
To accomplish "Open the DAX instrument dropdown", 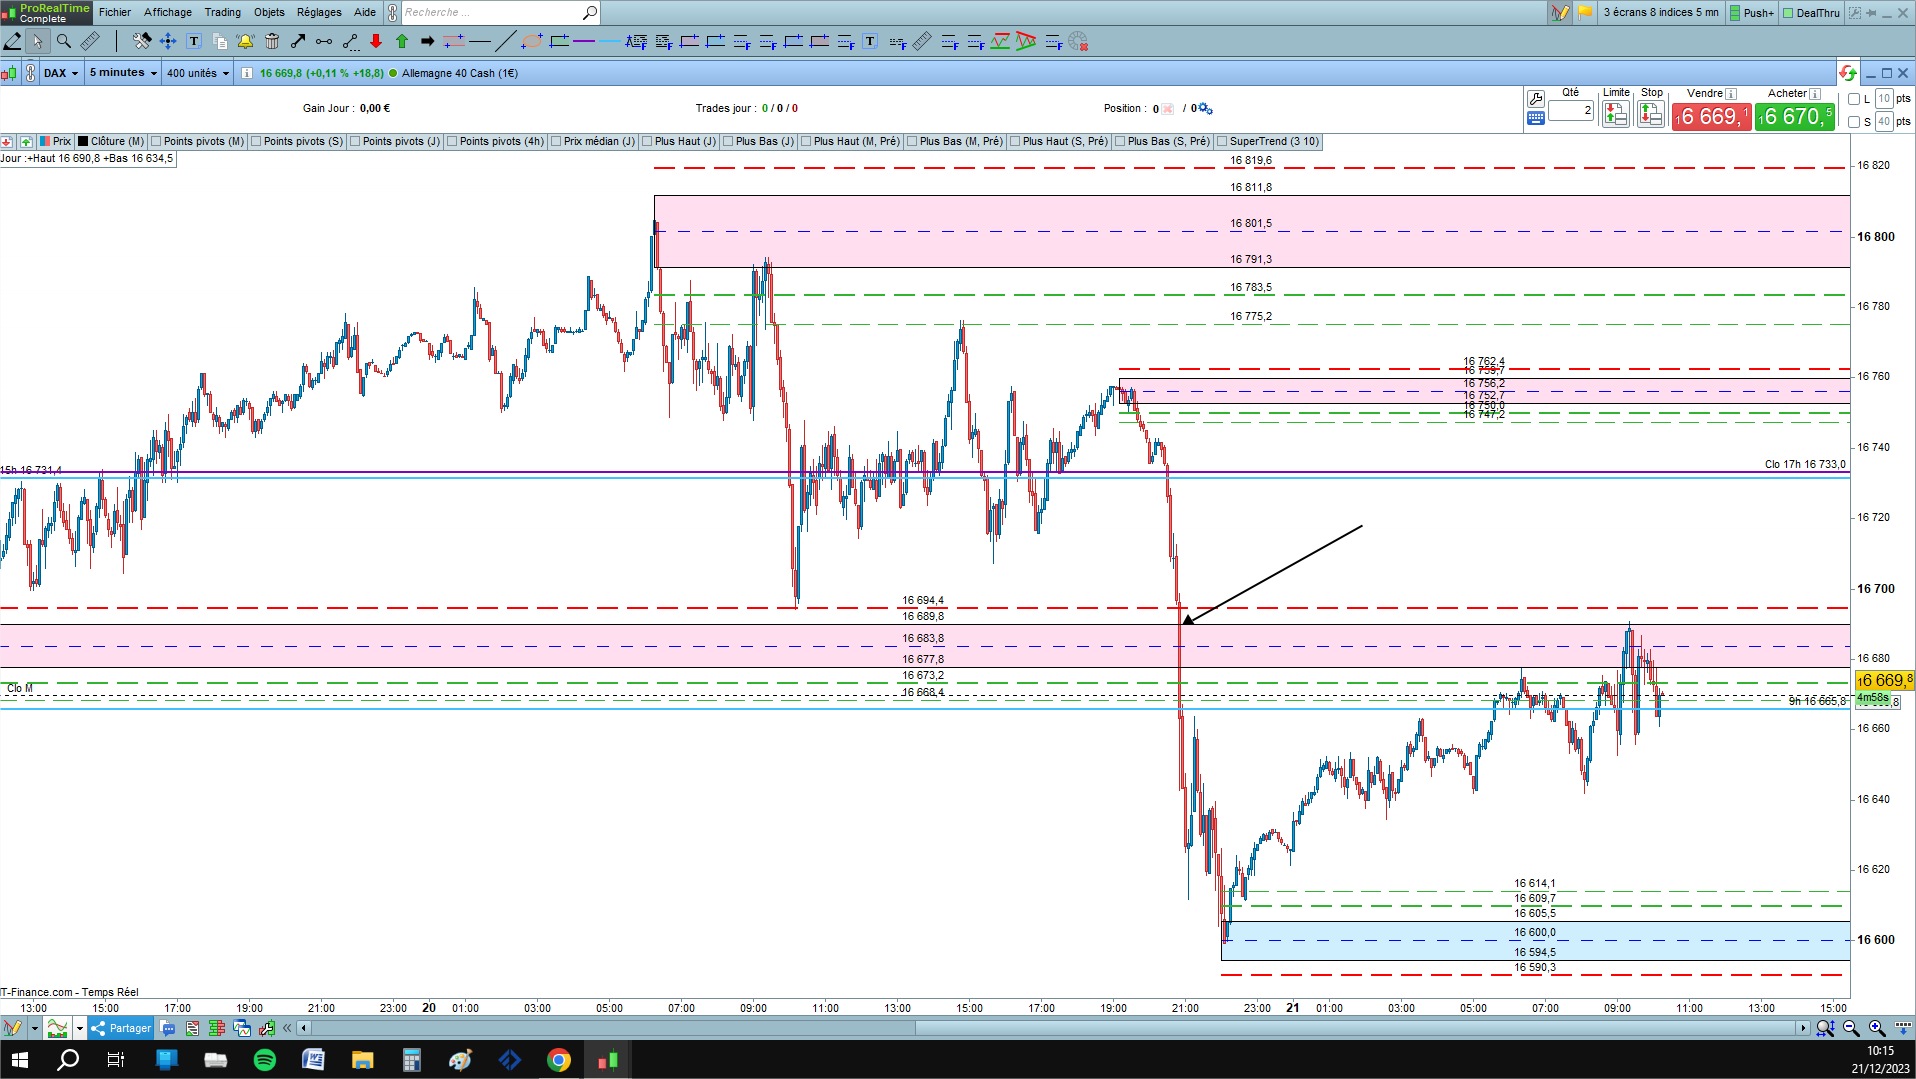I will (x=60, y=73).
